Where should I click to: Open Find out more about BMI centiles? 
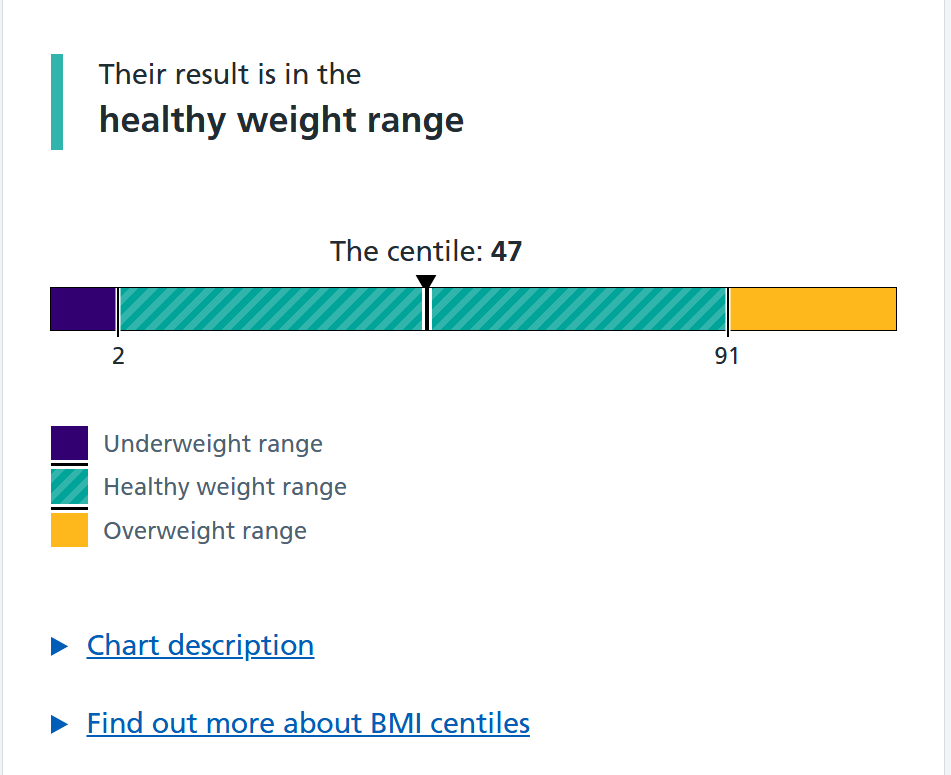tap(308, 723)
